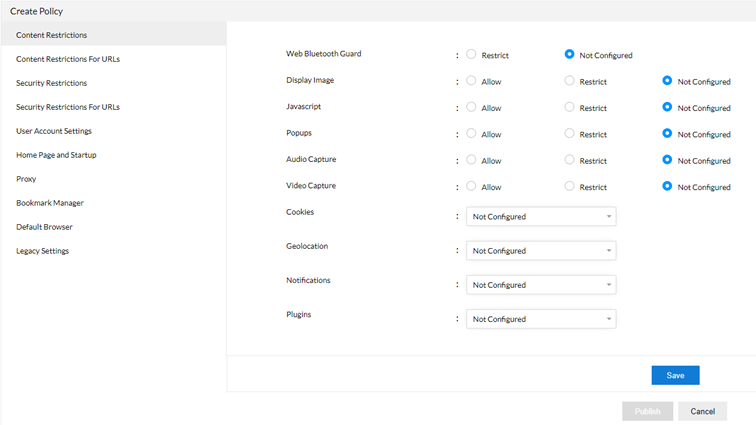Expand the Plugins dropdown
Image resolution: width=756 pixels, height=425 pixels.
point(541,319)
